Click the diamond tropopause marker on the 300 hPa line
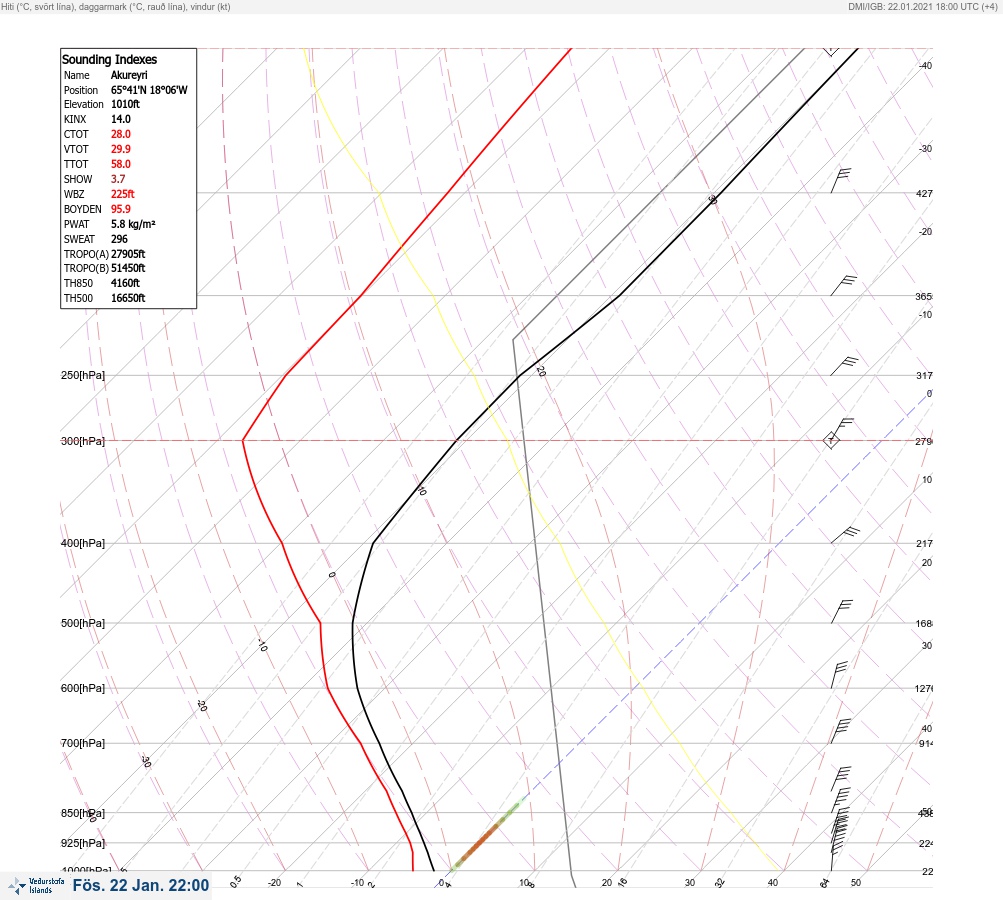 [831, 440]
